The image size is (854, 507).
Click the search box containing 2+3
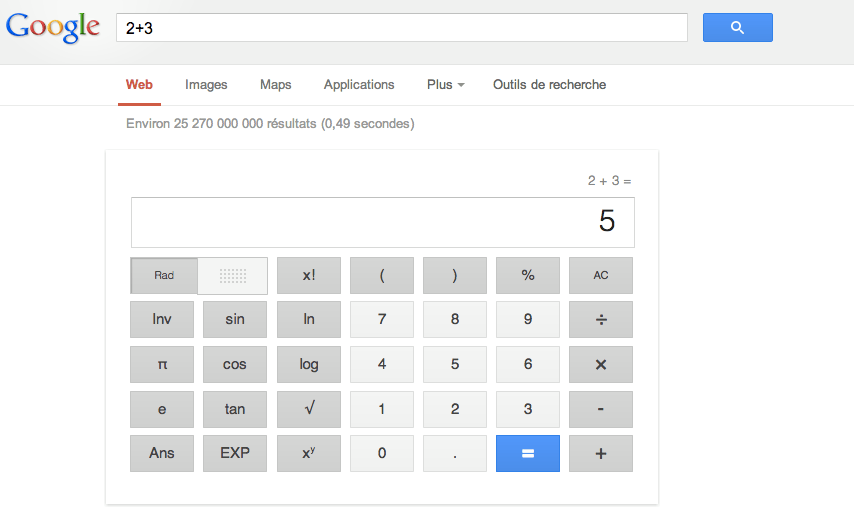point(401,28)
